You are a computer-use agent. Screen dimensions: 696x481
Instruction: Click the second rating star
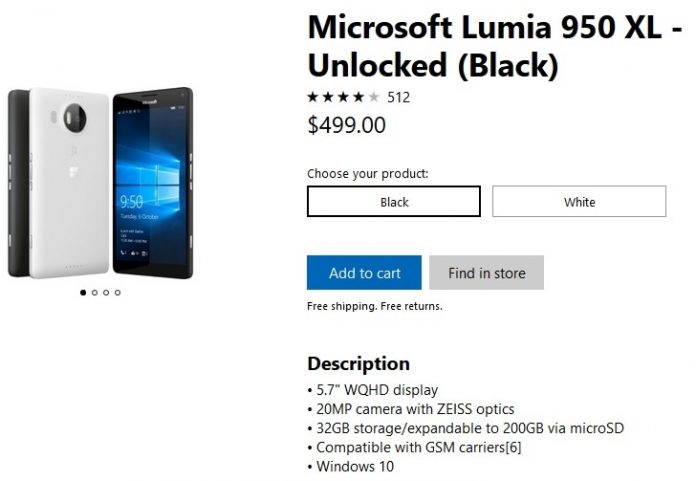coord(328,97)
